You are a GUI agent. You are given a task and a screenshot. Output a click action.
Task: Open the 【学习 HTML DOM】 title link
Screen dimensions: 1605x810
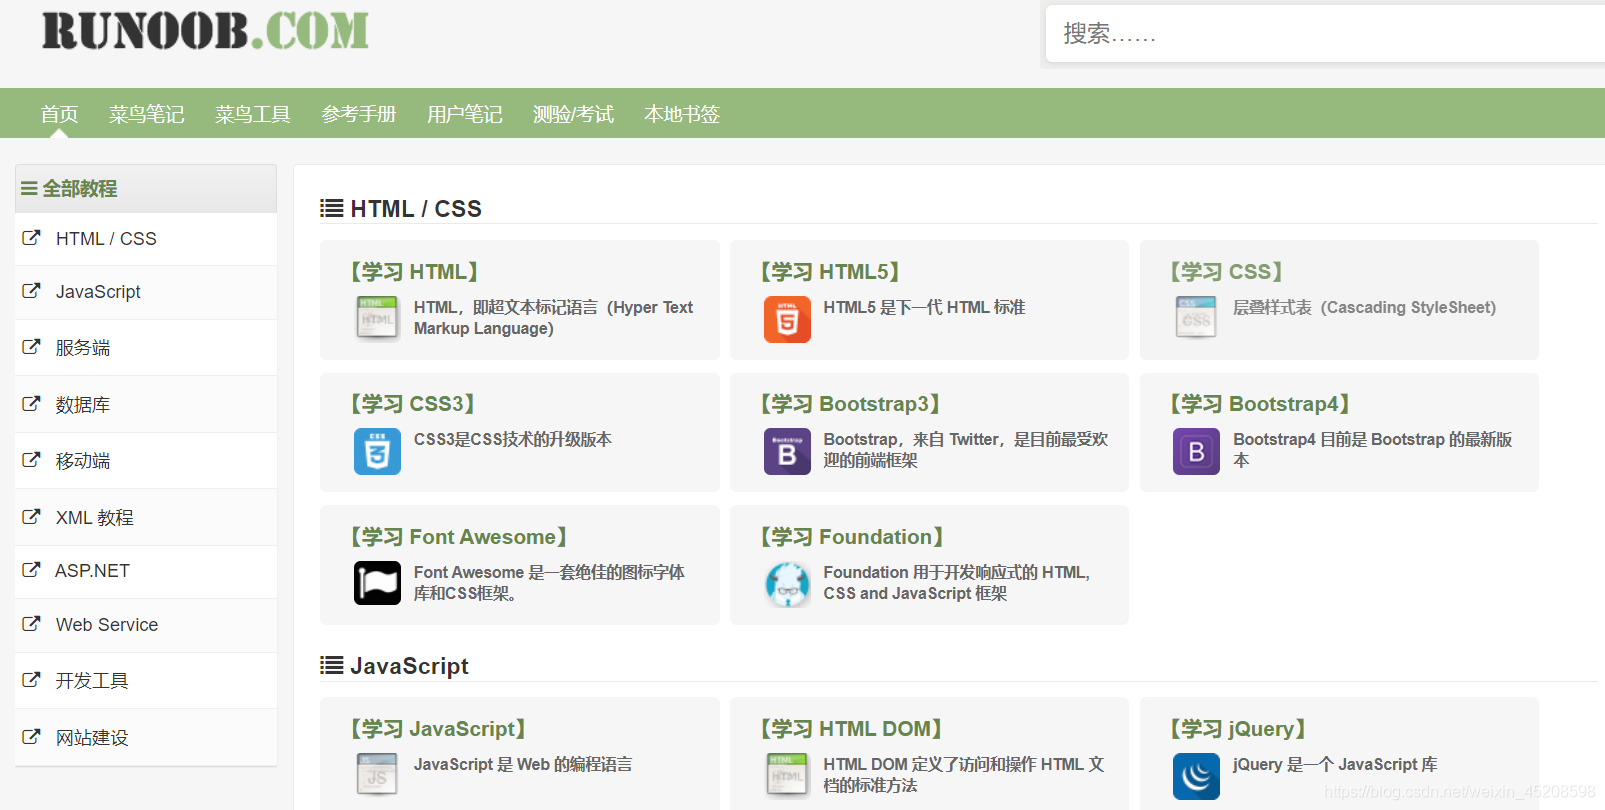tap(851, 728)
